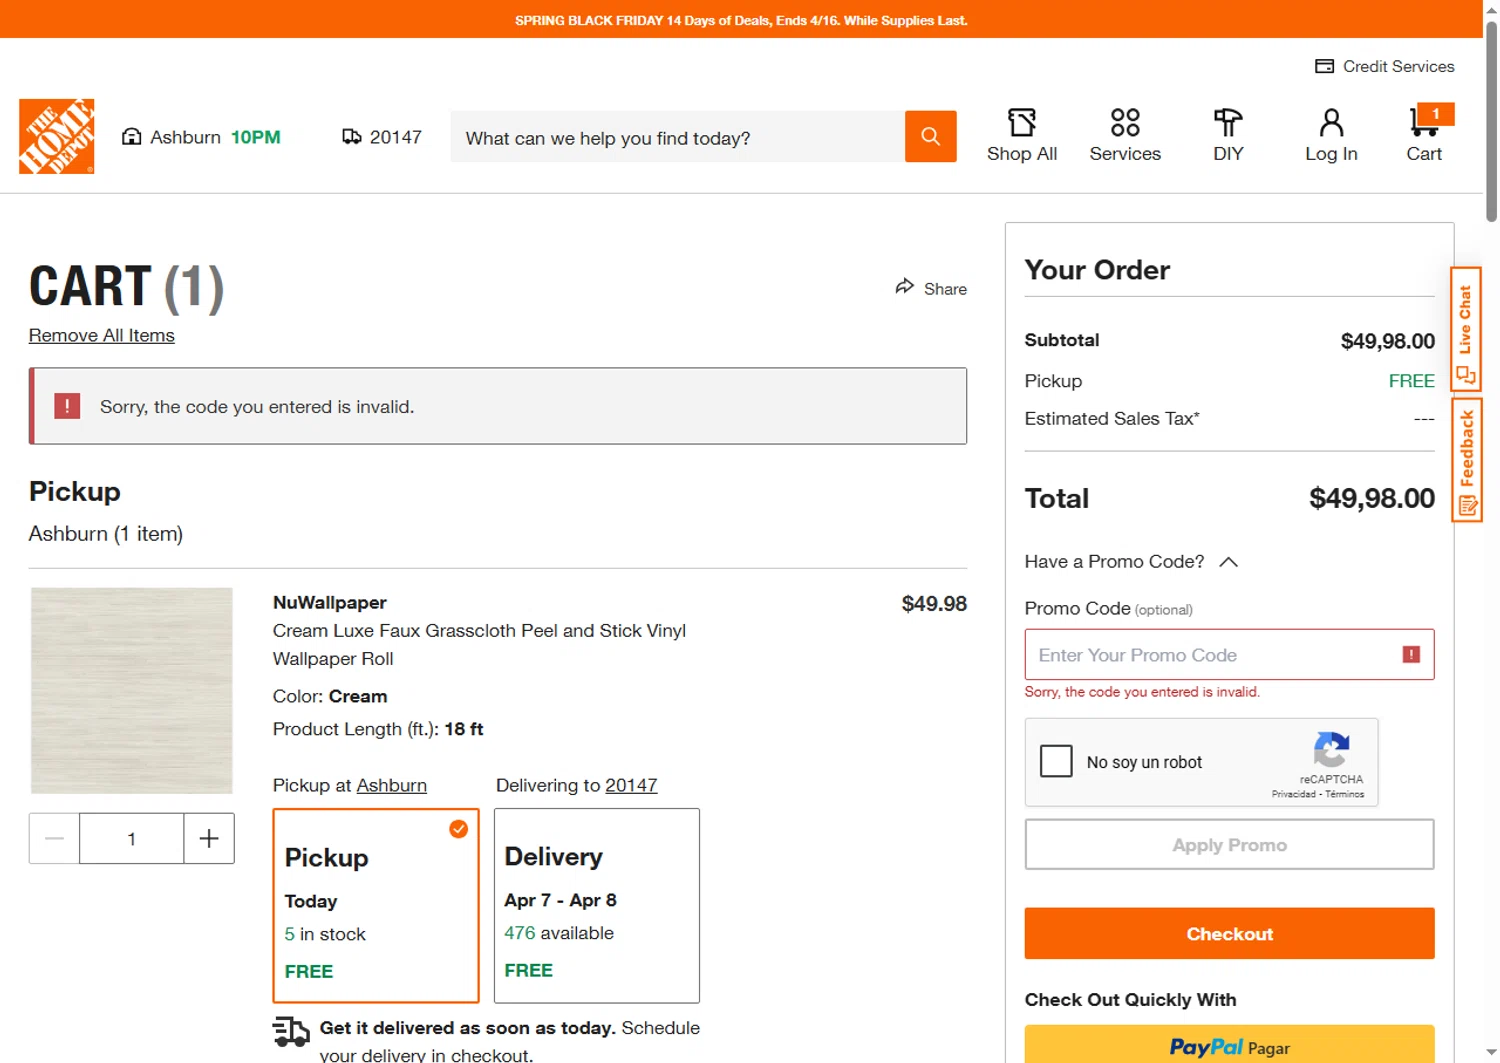Select the Pickup Today fulfillment option
The width and height of the screenshot is (1500, 1063).
click(x=376, y=905)
